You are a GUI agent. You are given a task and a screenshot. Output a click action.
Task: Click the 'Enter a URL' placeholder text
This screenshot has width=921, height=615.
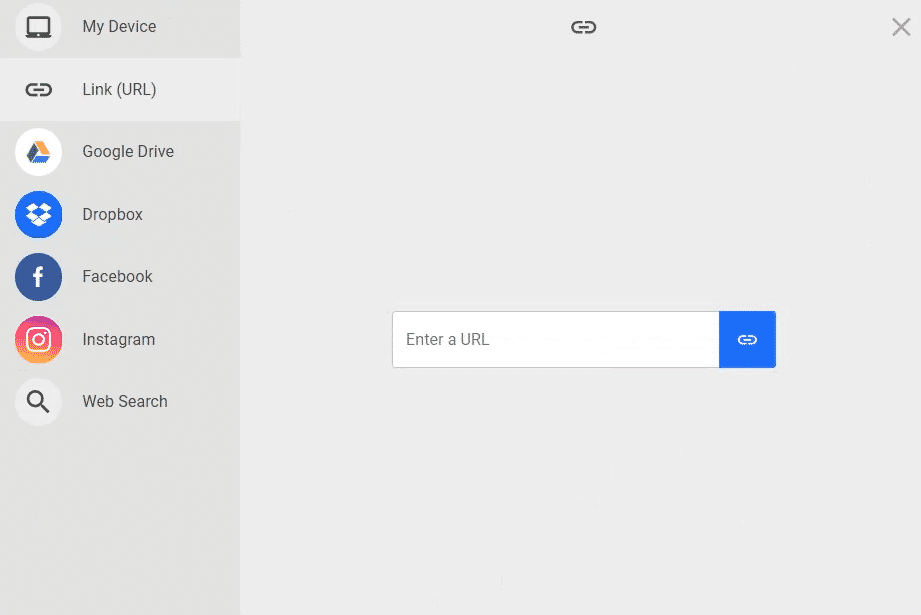pos(448,340)
